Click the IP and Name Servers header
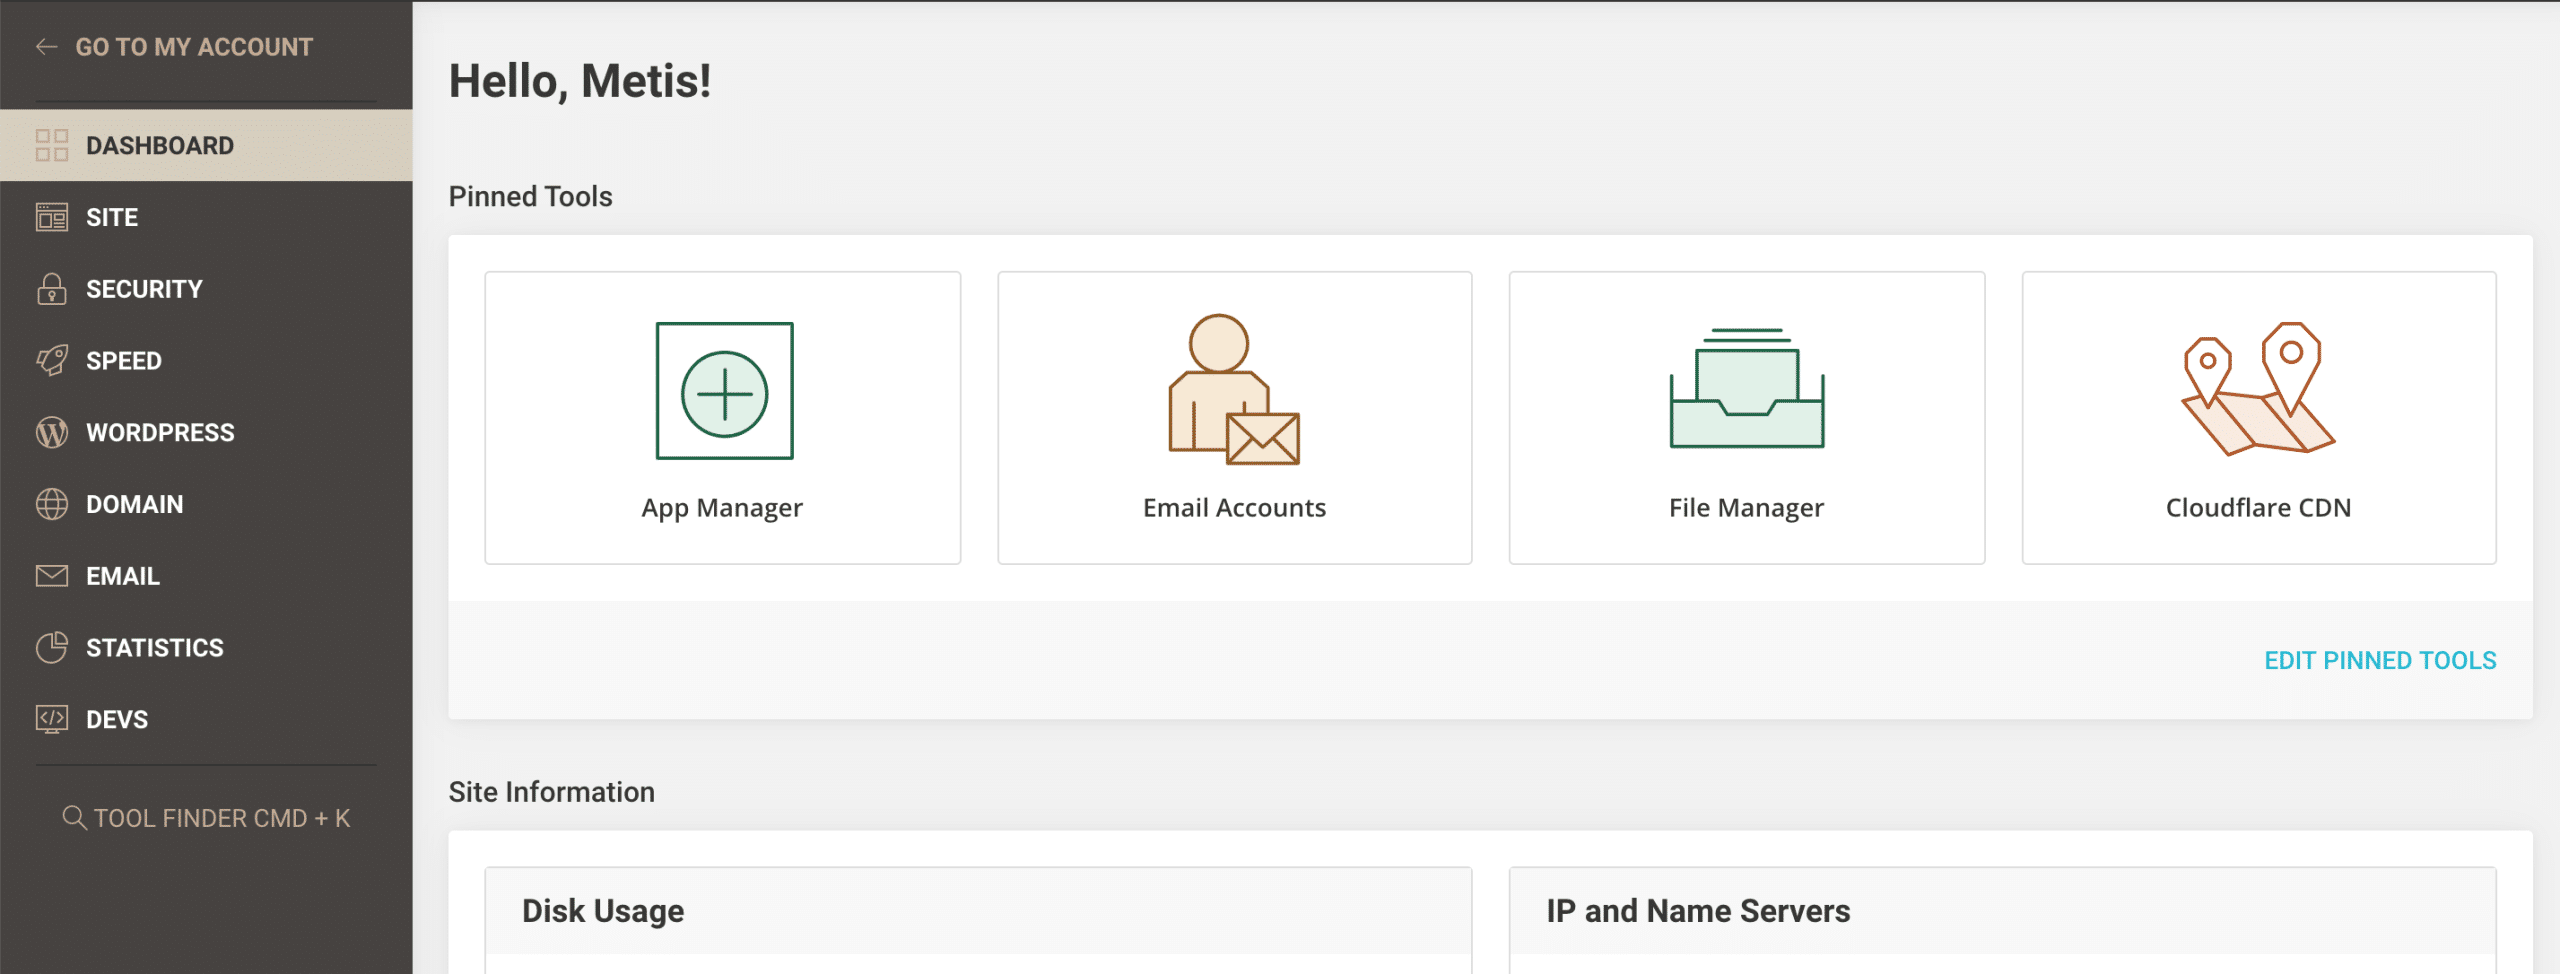2560x974 pixels. tap(2002, 911)
